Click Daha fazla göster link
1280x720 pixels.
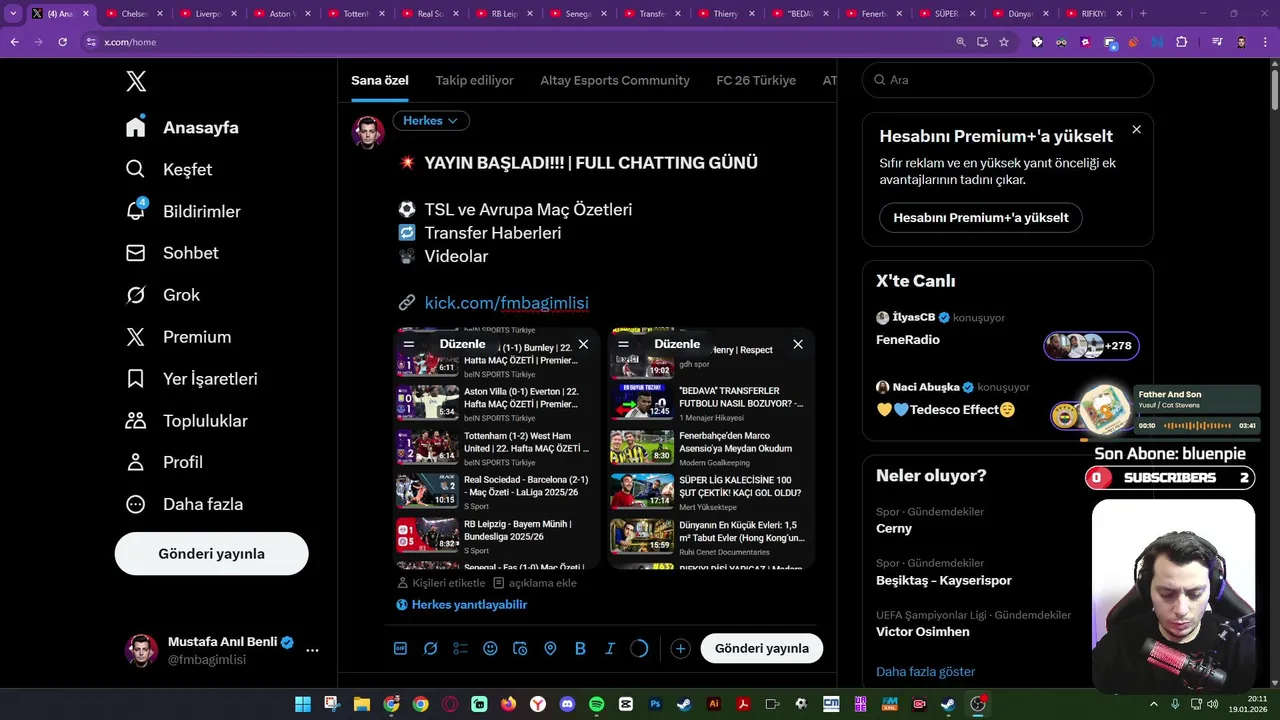(925, 672)
